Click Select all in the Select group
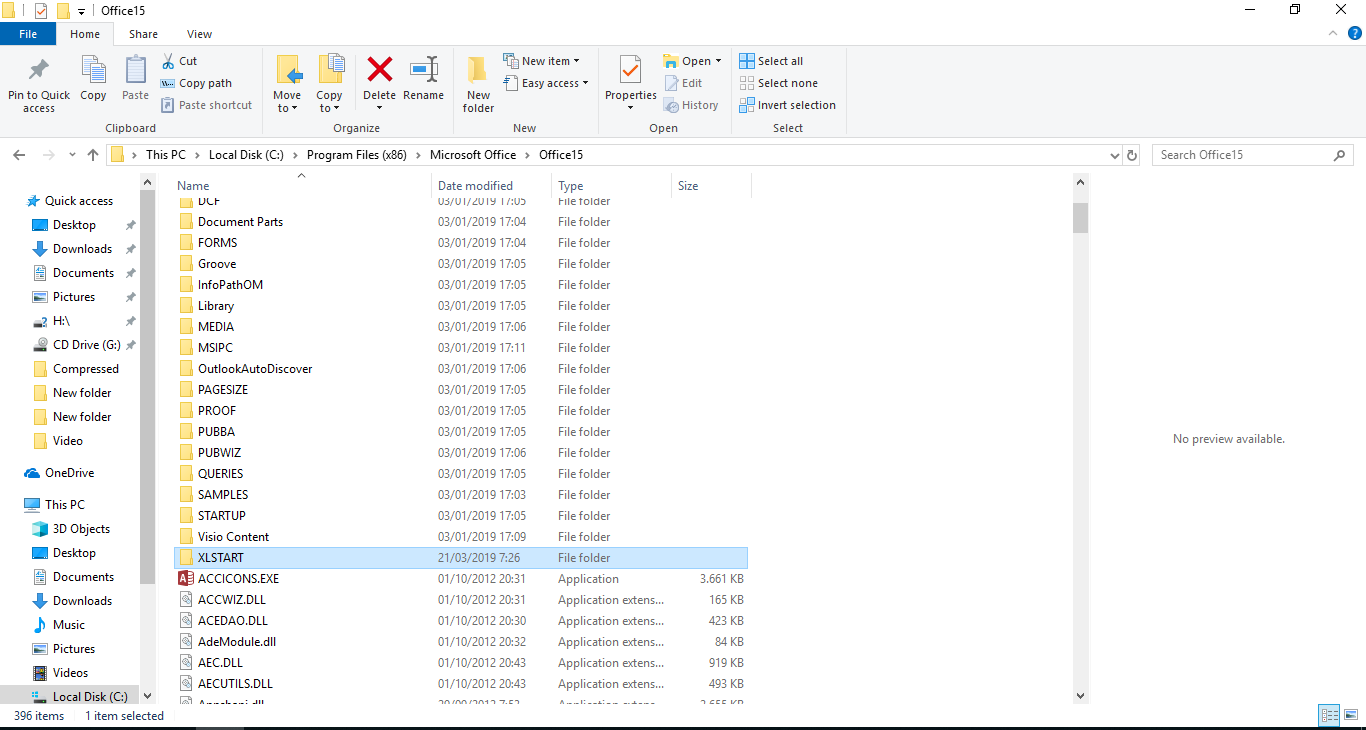 [x=770, y=60]
